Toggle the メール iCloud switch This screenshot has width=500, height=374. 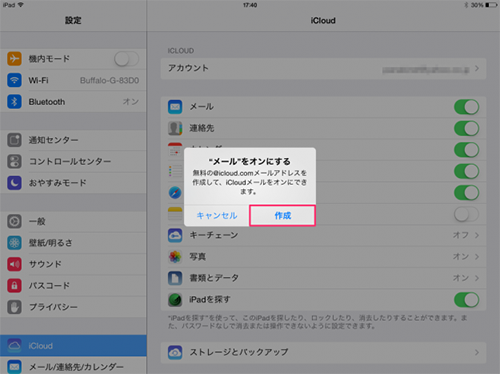[x=467, y=107]
